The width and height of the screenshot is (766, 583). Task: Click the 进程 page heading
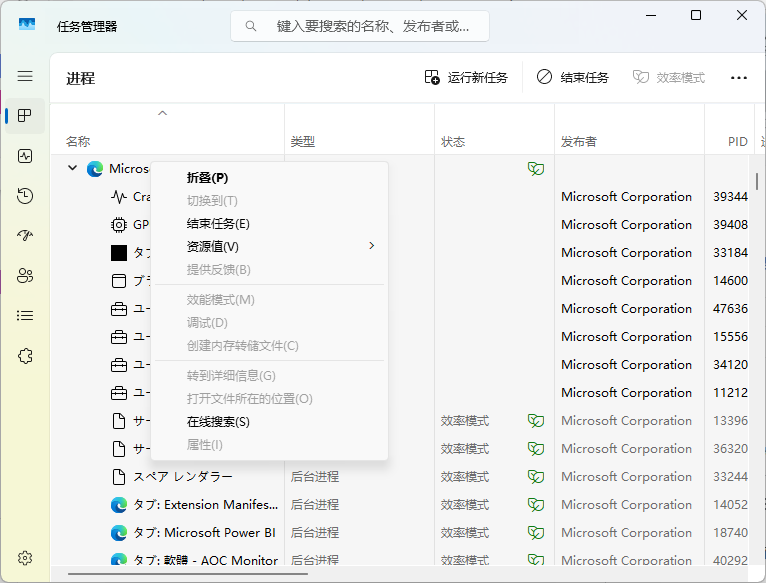[81, 78]
